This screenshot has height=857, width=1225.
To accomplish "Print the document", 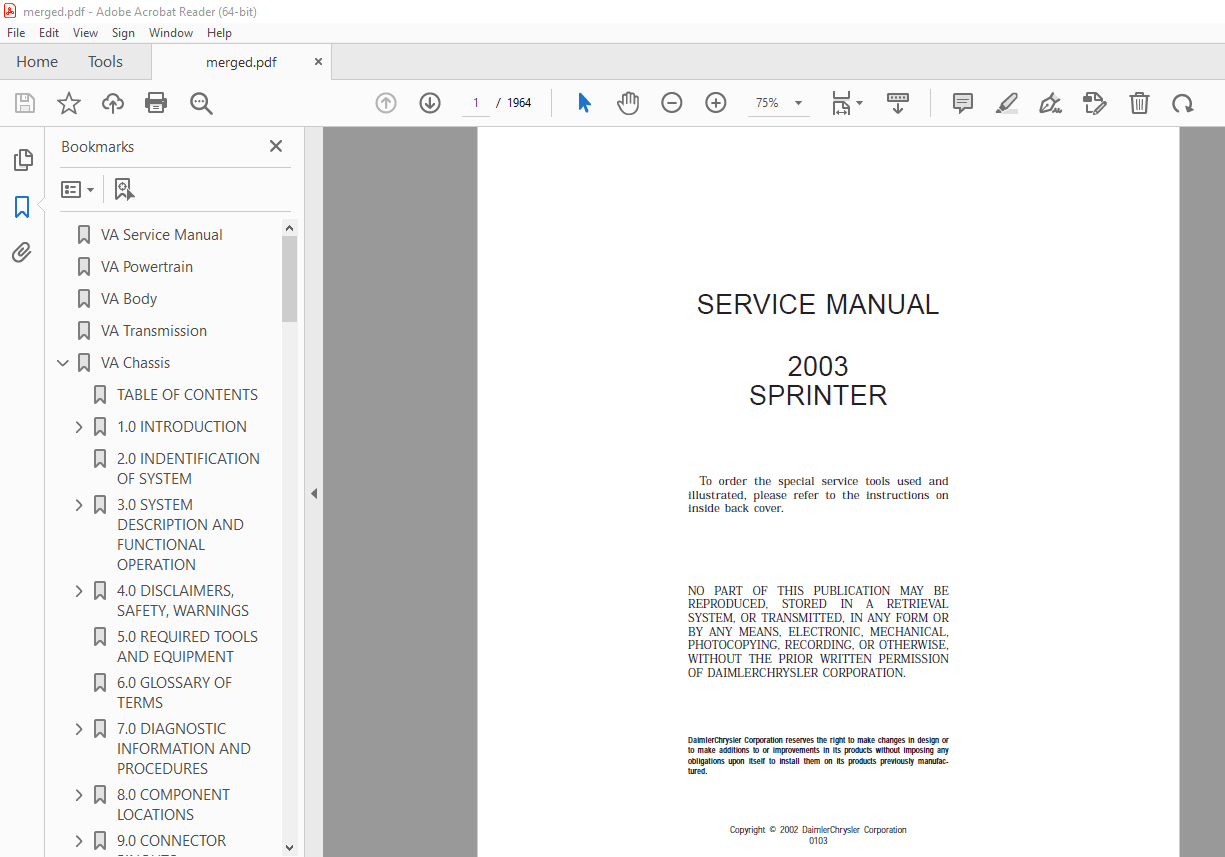I will click(x=156, y=103).
